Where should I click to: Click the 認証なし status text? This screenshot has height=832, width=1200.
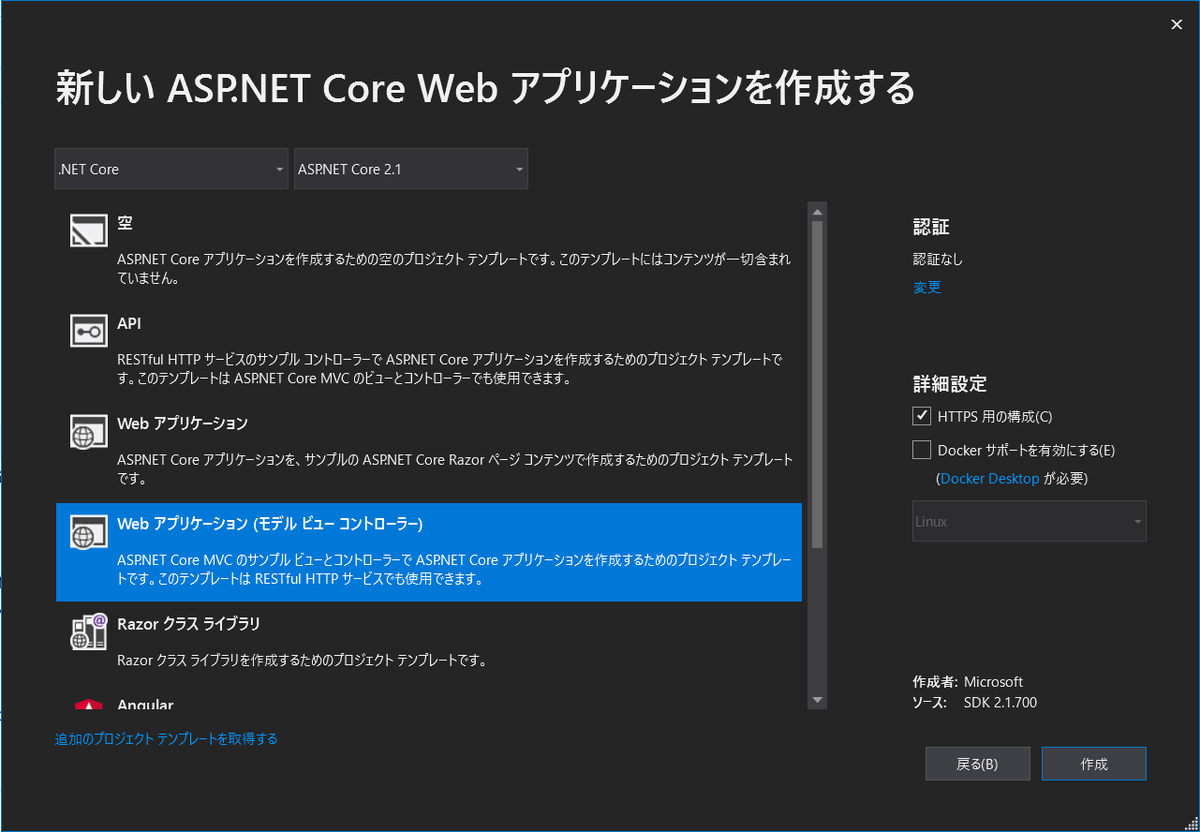tap(938, 259)
